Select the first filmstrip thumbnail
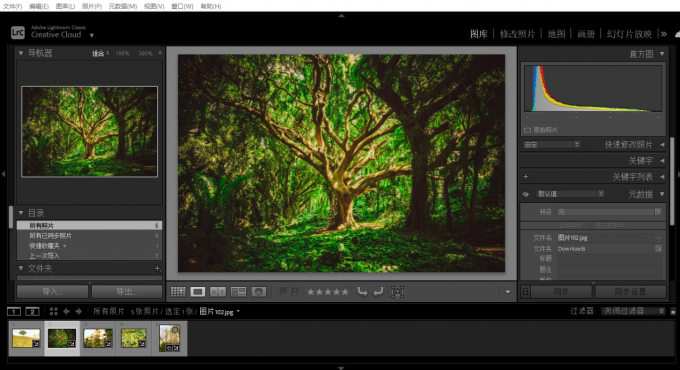The image size is (680, 370). [26, 338]
